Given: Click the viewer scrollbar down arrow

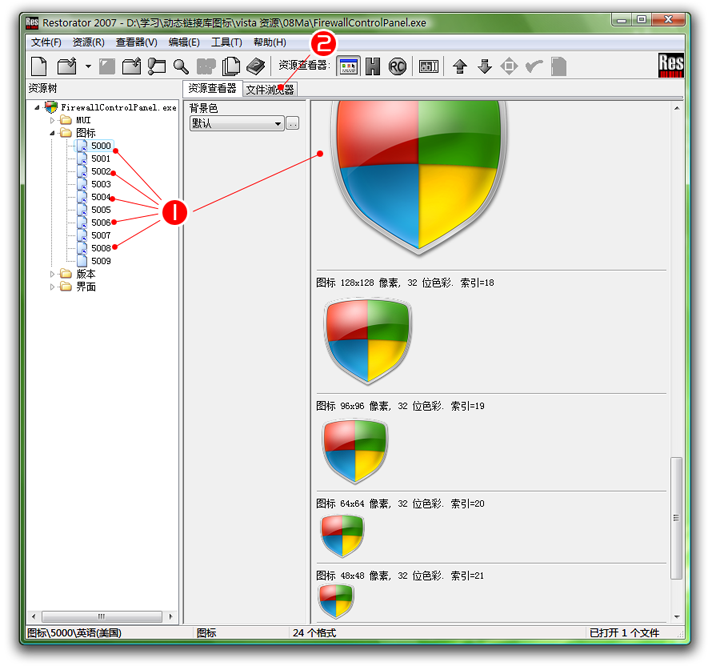Looking at the screenshot, I should click(676, 616).
